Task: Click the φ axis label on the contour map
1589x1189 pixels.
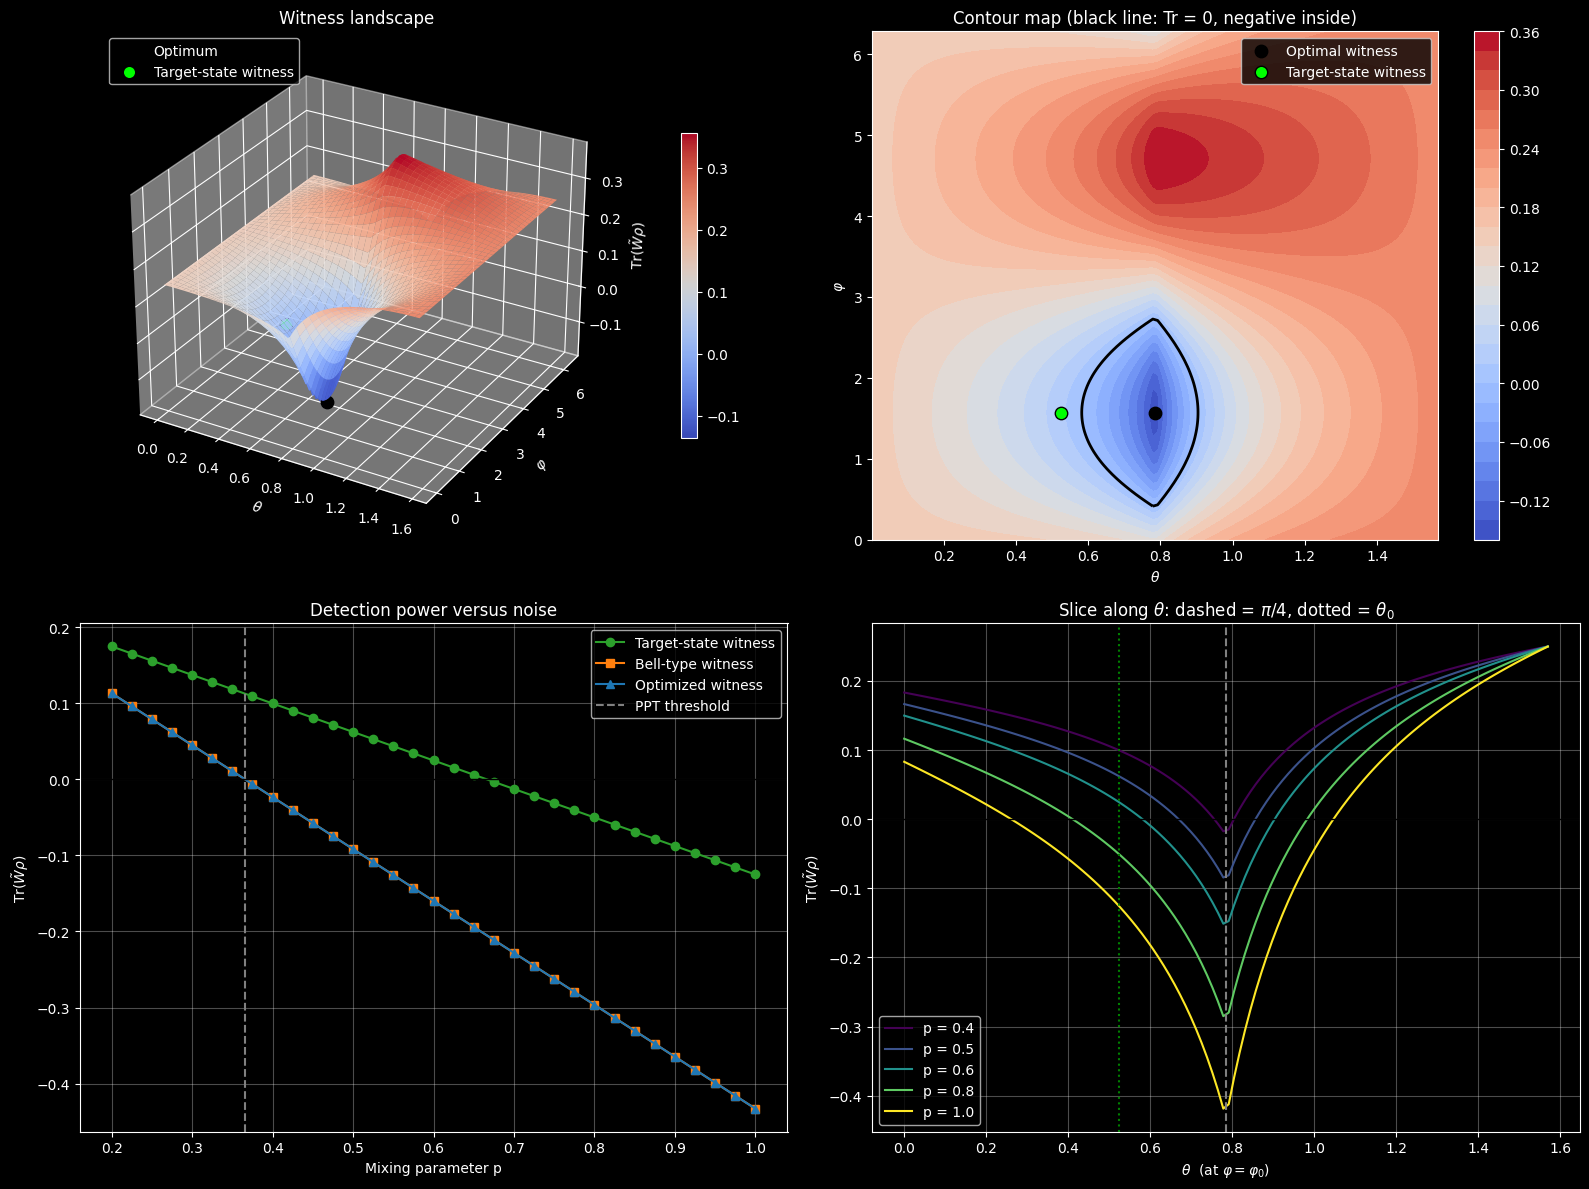Action: click(838, 286)
